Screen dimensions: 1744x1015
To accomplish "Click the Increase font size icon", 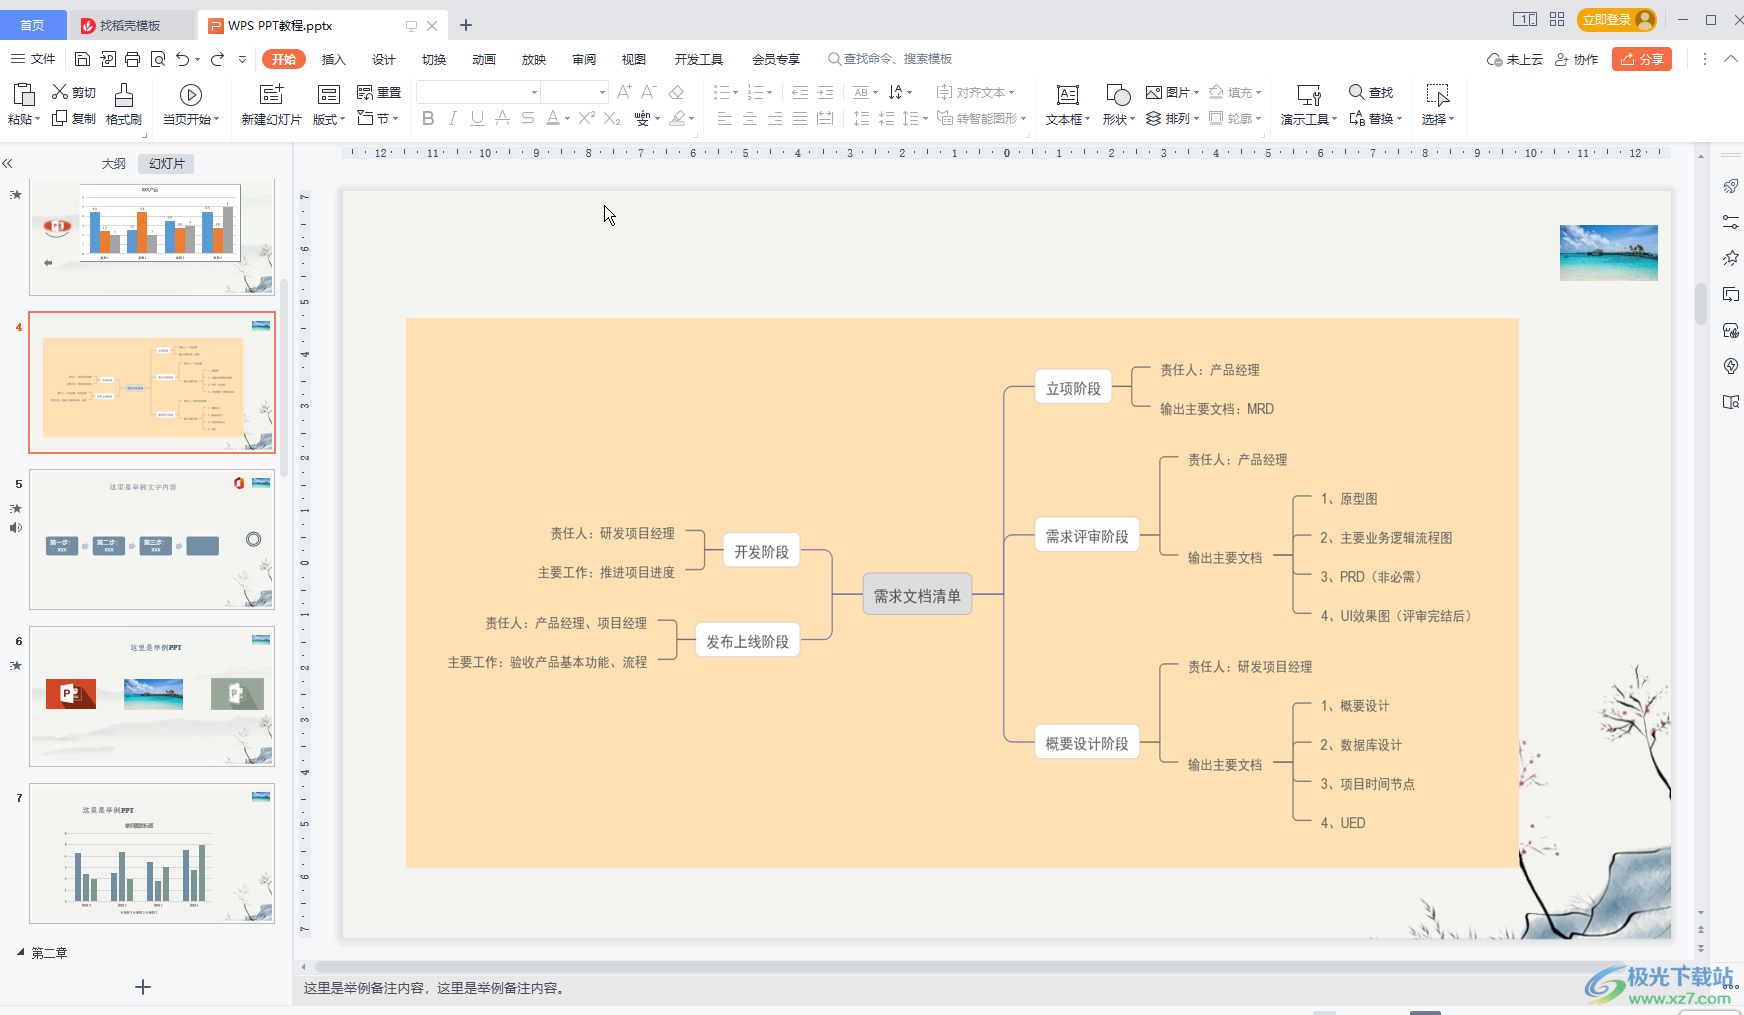I will [624, 92].
